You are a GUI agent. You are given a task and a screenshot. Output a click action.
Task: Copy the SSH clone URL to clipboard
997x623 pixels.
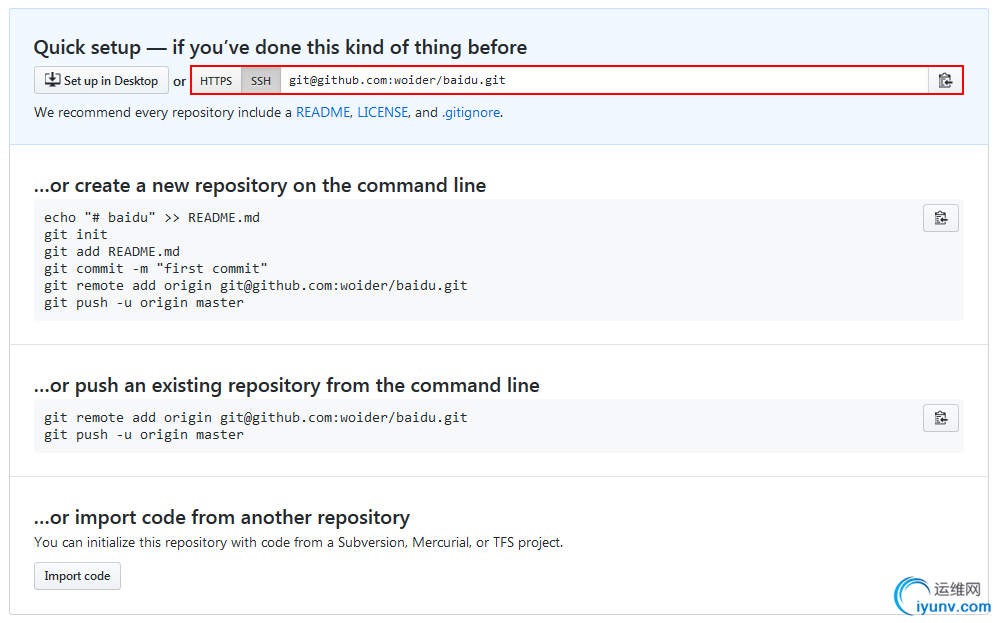pos(945,81)
